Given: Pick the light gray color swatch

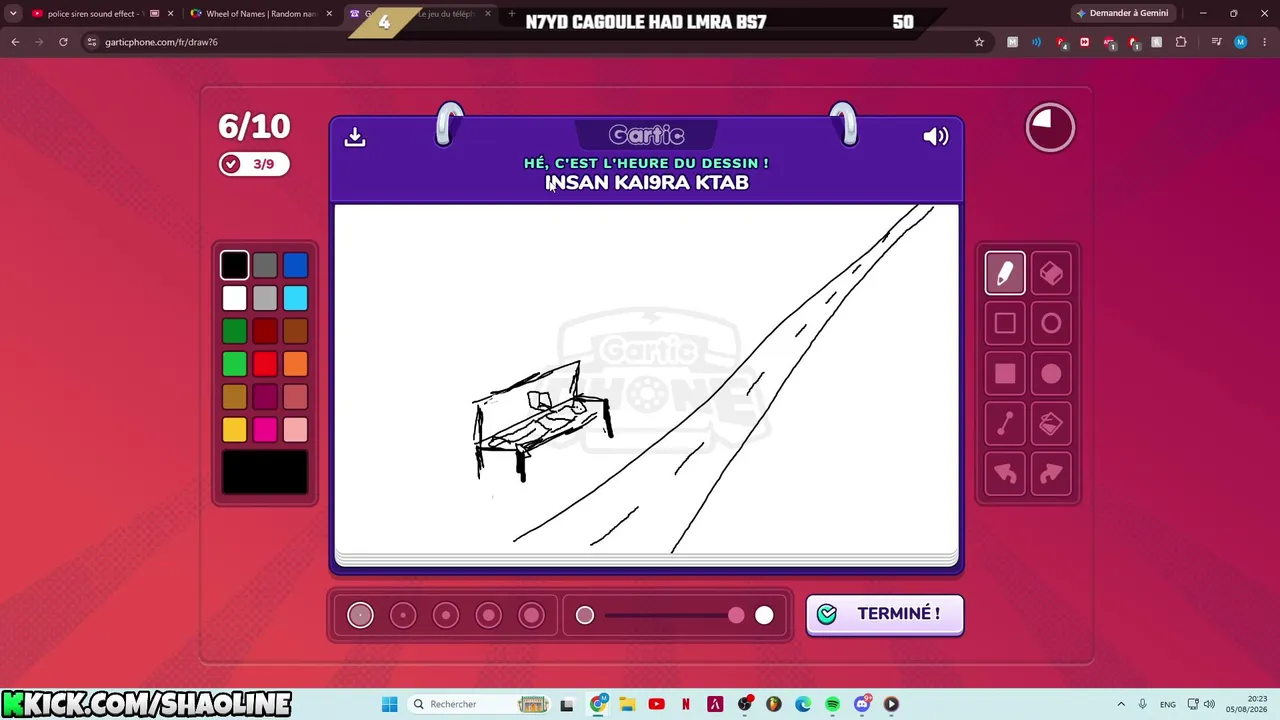Looking at the screenshot, I should coord(265,298).
